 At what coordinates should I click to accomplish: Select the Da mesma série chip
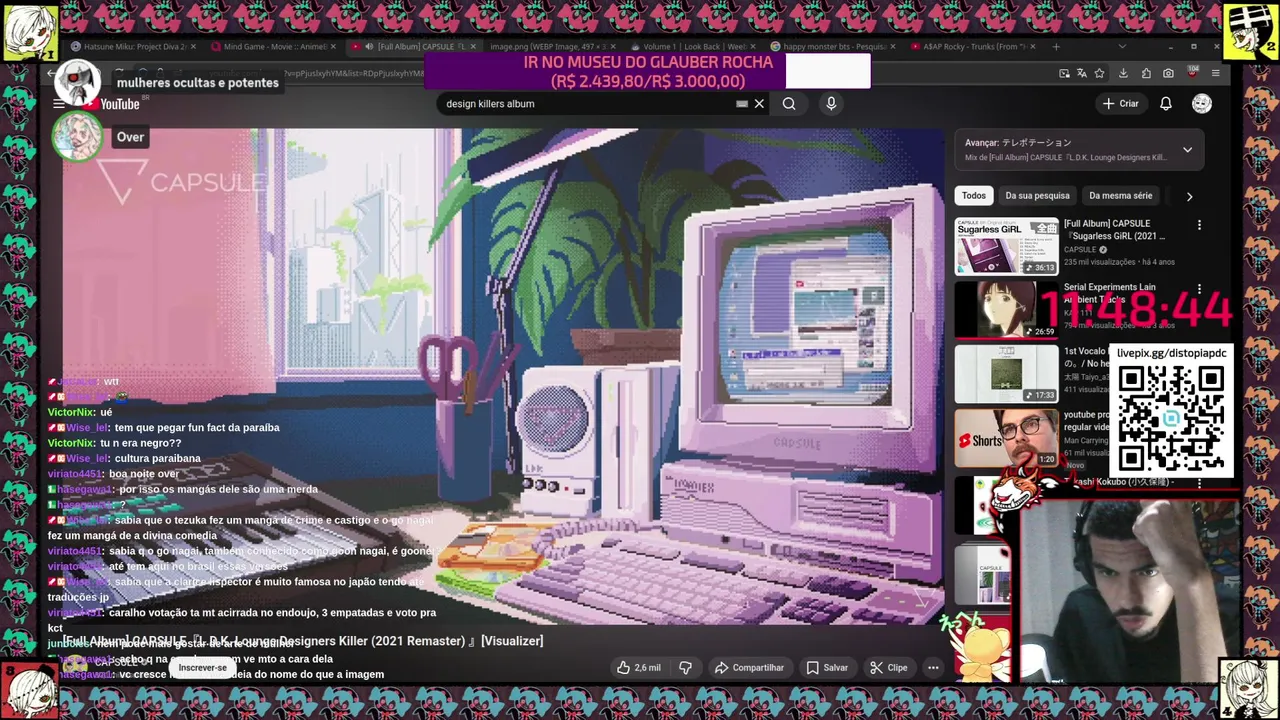(x=1120, y=196)
